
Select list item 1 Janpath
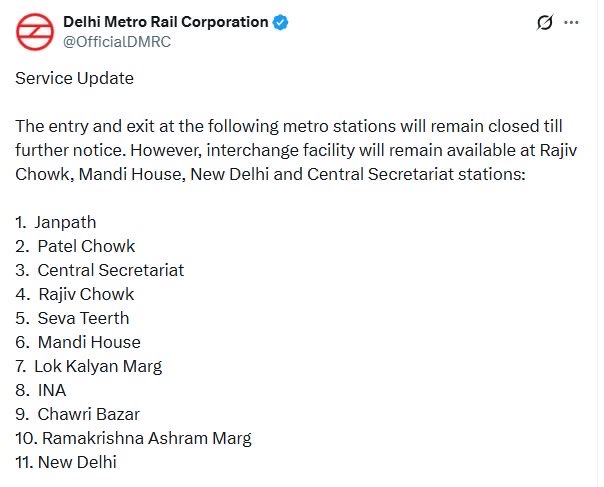[x=56, y=222]
